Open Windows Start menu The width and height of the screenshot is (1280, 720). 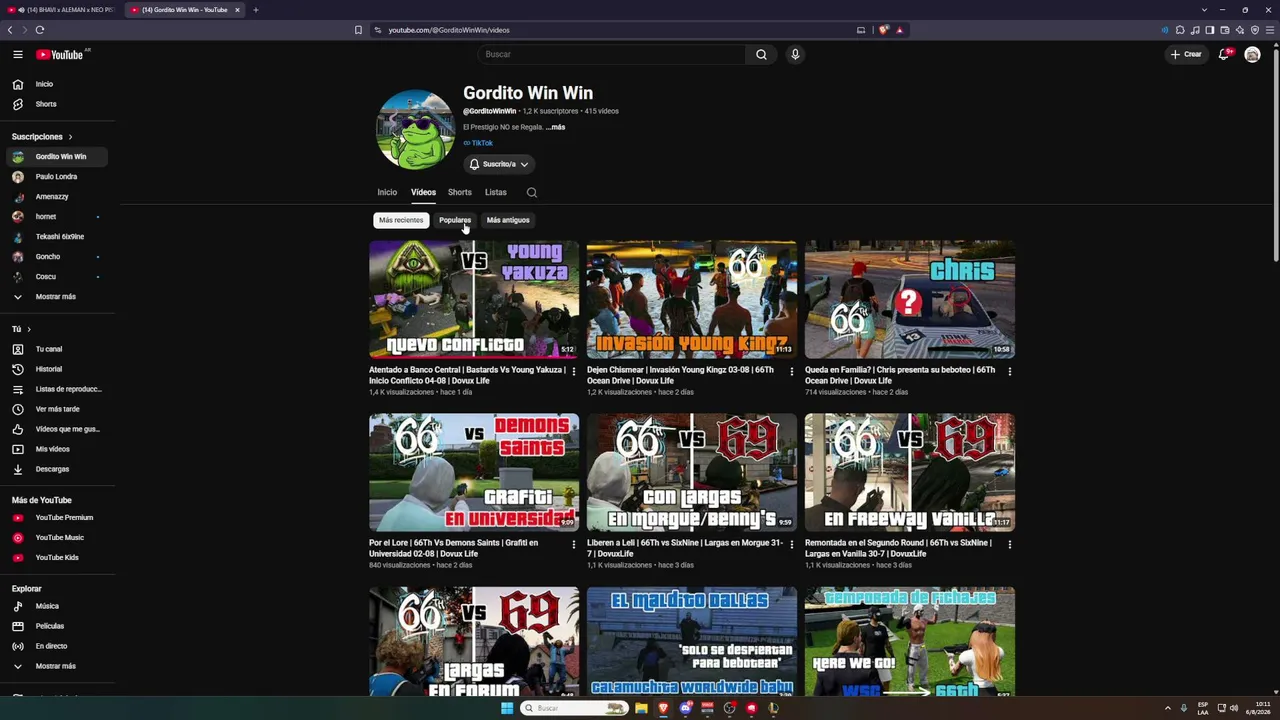507,708
